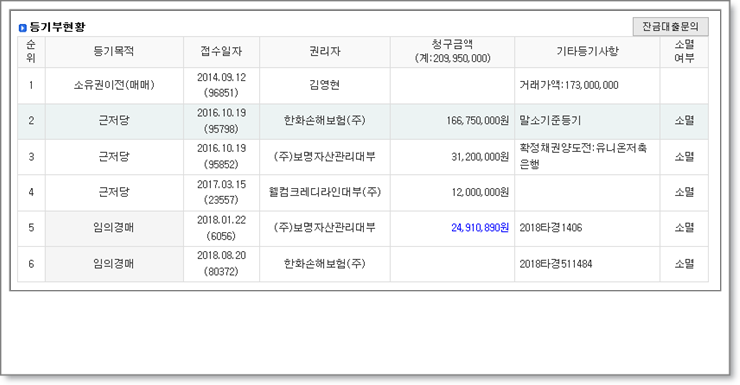Select 한화손해보험(주) in row 6

click(325, 264)
